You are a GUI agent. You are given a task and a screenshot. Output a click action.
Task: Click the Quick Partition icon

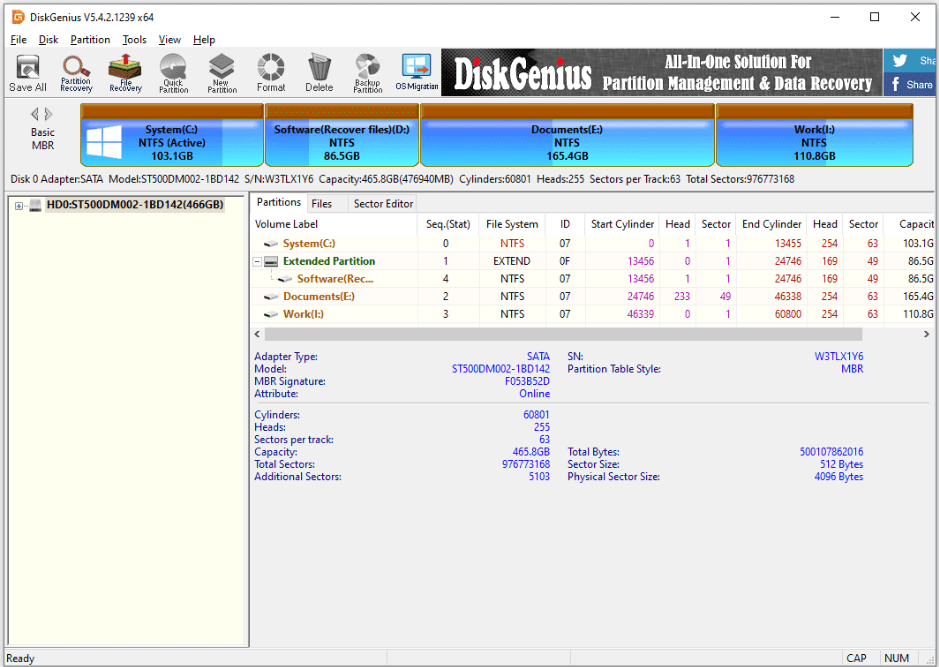coord(173,73)
